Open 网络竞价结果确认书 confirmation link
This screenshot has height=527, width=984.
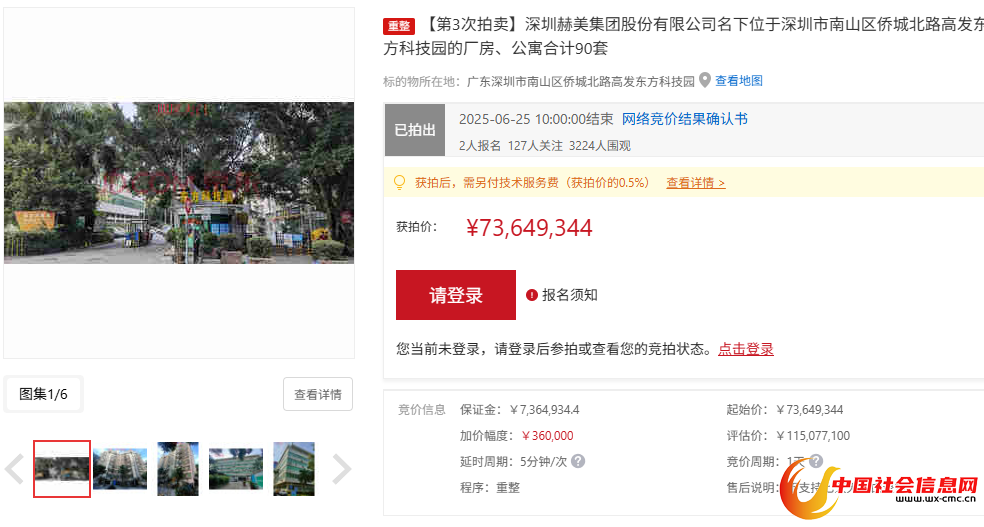click(x=684, y=119)
